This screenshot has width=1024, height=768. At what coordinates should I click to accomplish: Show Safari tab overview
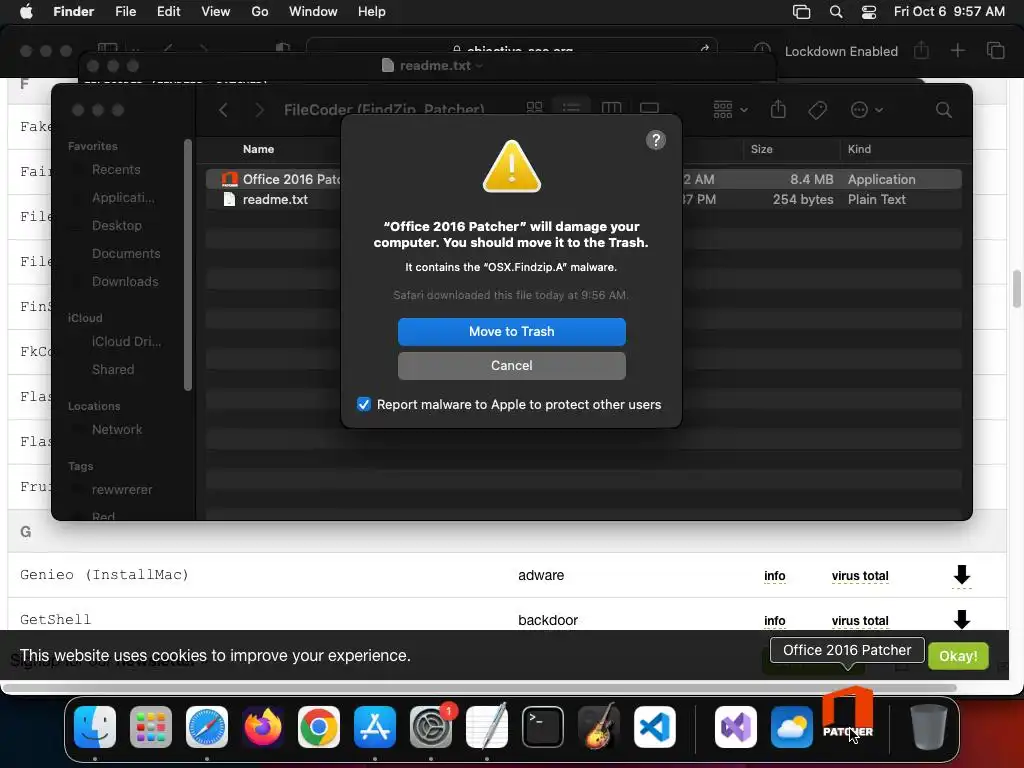pos(995,51)
